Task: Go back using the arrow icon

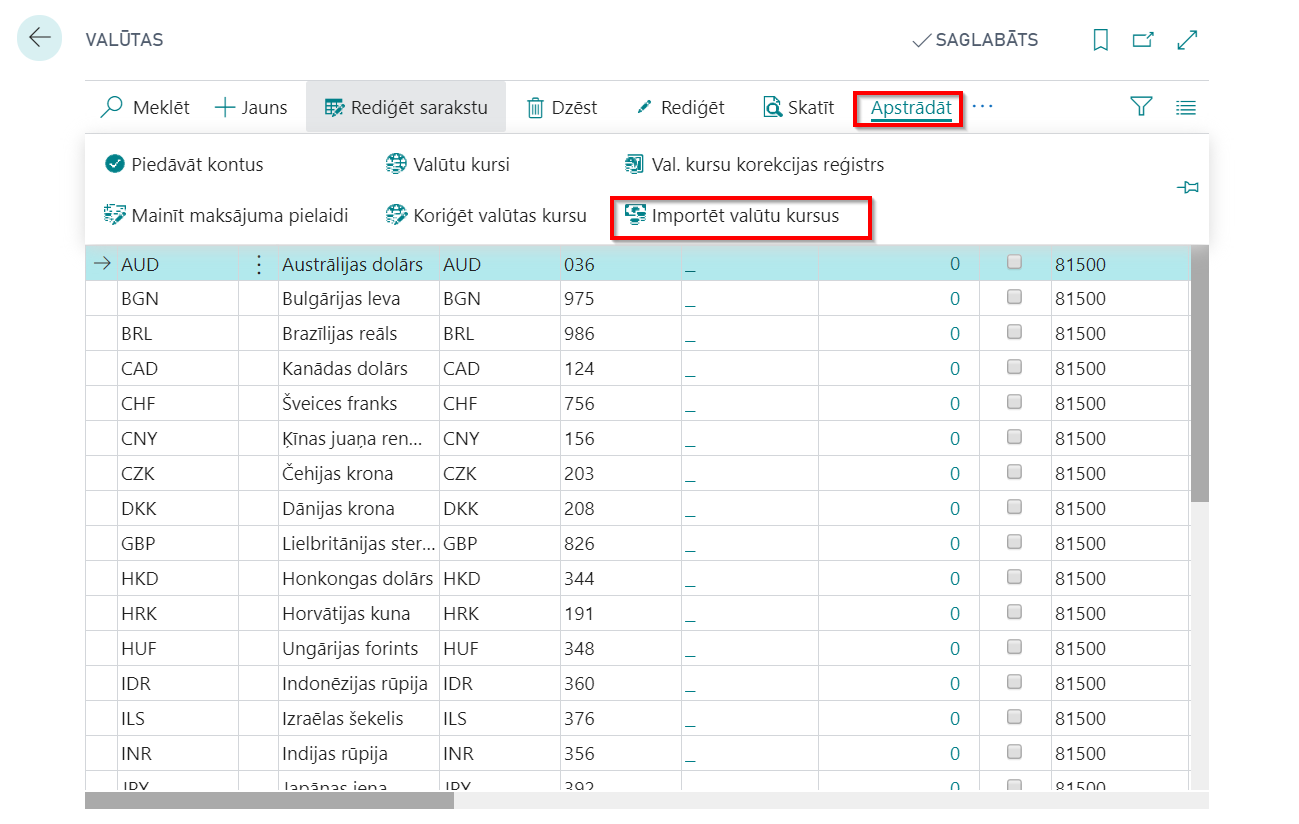Action: click(40, 39)
